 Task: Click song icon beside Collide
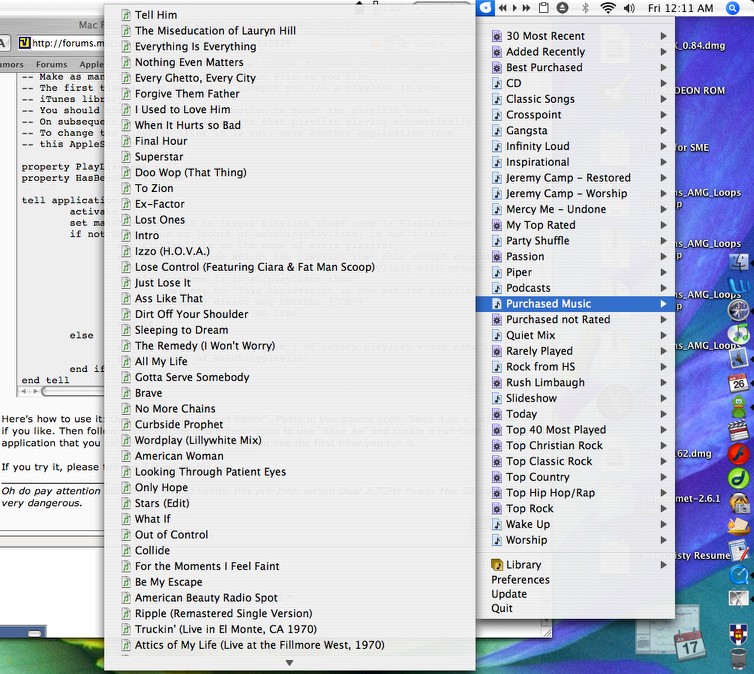126,551
